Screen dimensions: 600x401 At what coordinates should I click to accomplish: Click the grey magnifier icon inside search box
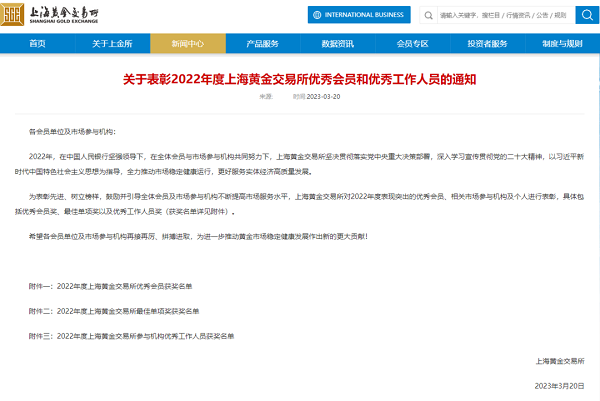(x=429, y=15)
